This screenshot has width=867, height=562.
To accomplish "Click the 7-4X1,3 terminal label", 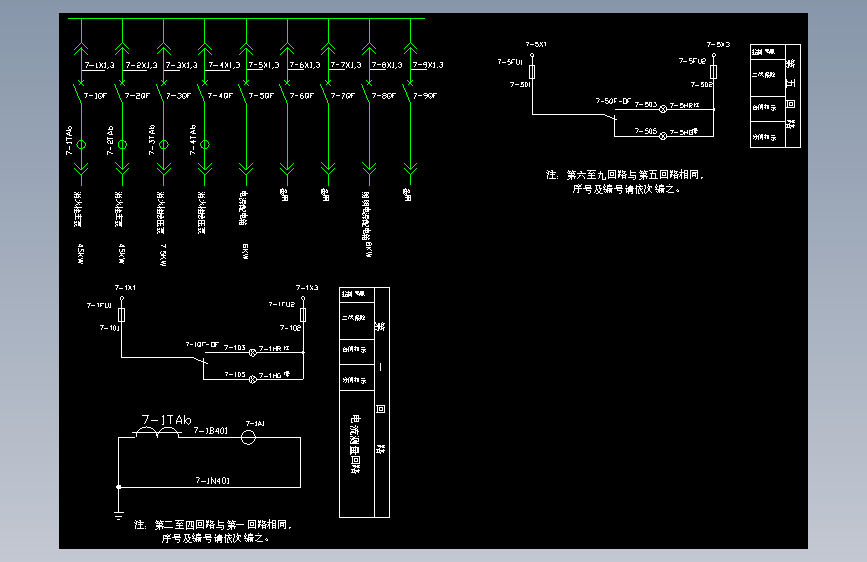I will [224, 65].
